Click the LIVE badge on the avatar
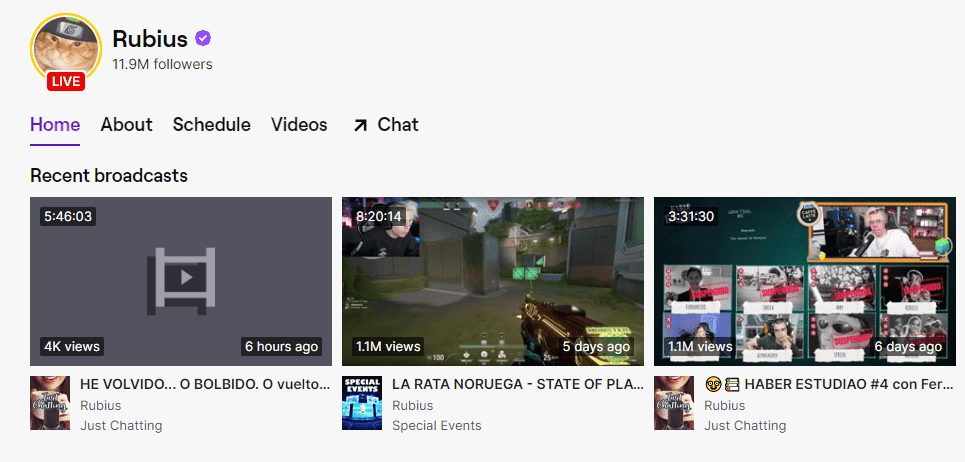 (66, 81)
